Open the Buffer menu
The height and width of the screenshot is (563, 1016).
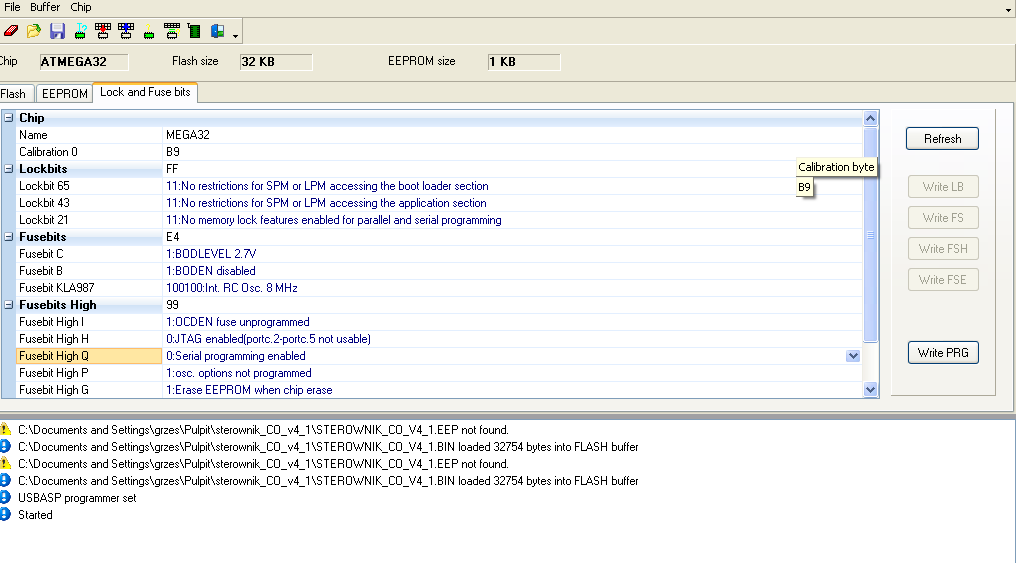click(45, 7)
